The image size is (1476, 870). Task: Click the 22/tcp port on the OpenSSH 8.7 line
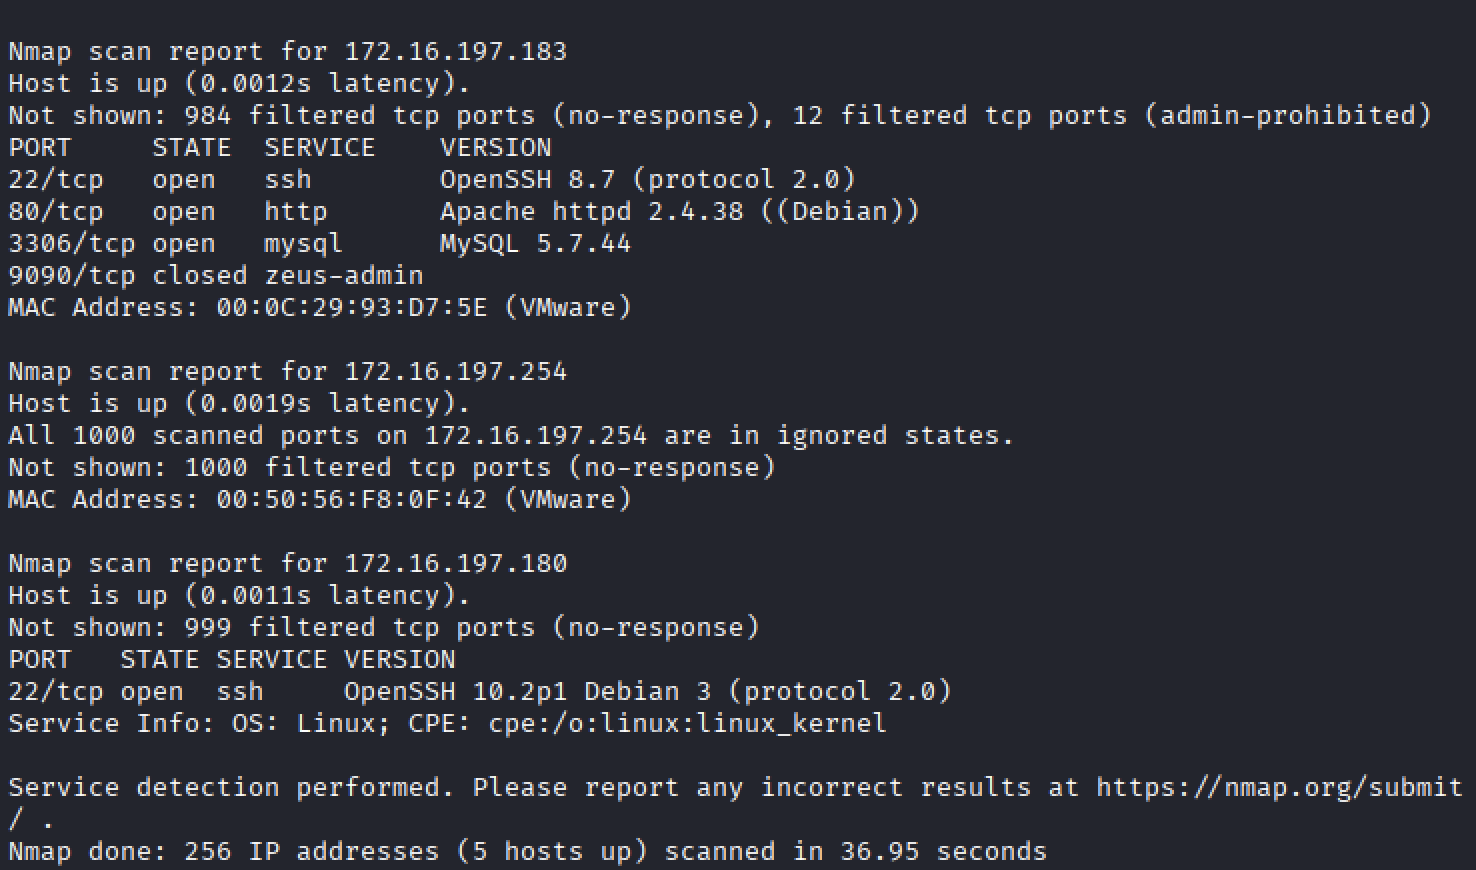[x=55, y=180]
